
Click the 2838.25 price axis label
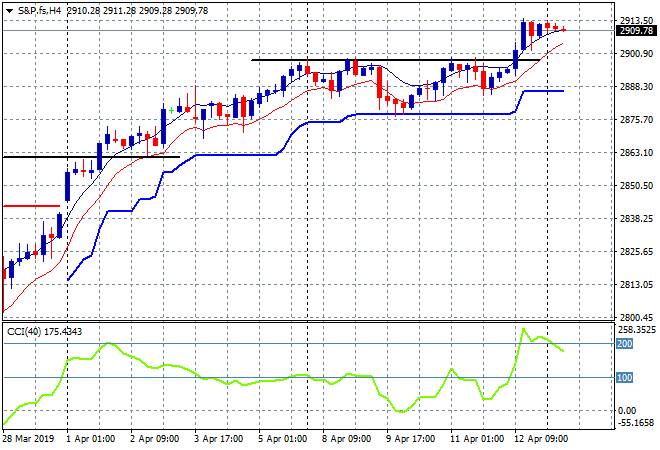(x=636, y=218)
